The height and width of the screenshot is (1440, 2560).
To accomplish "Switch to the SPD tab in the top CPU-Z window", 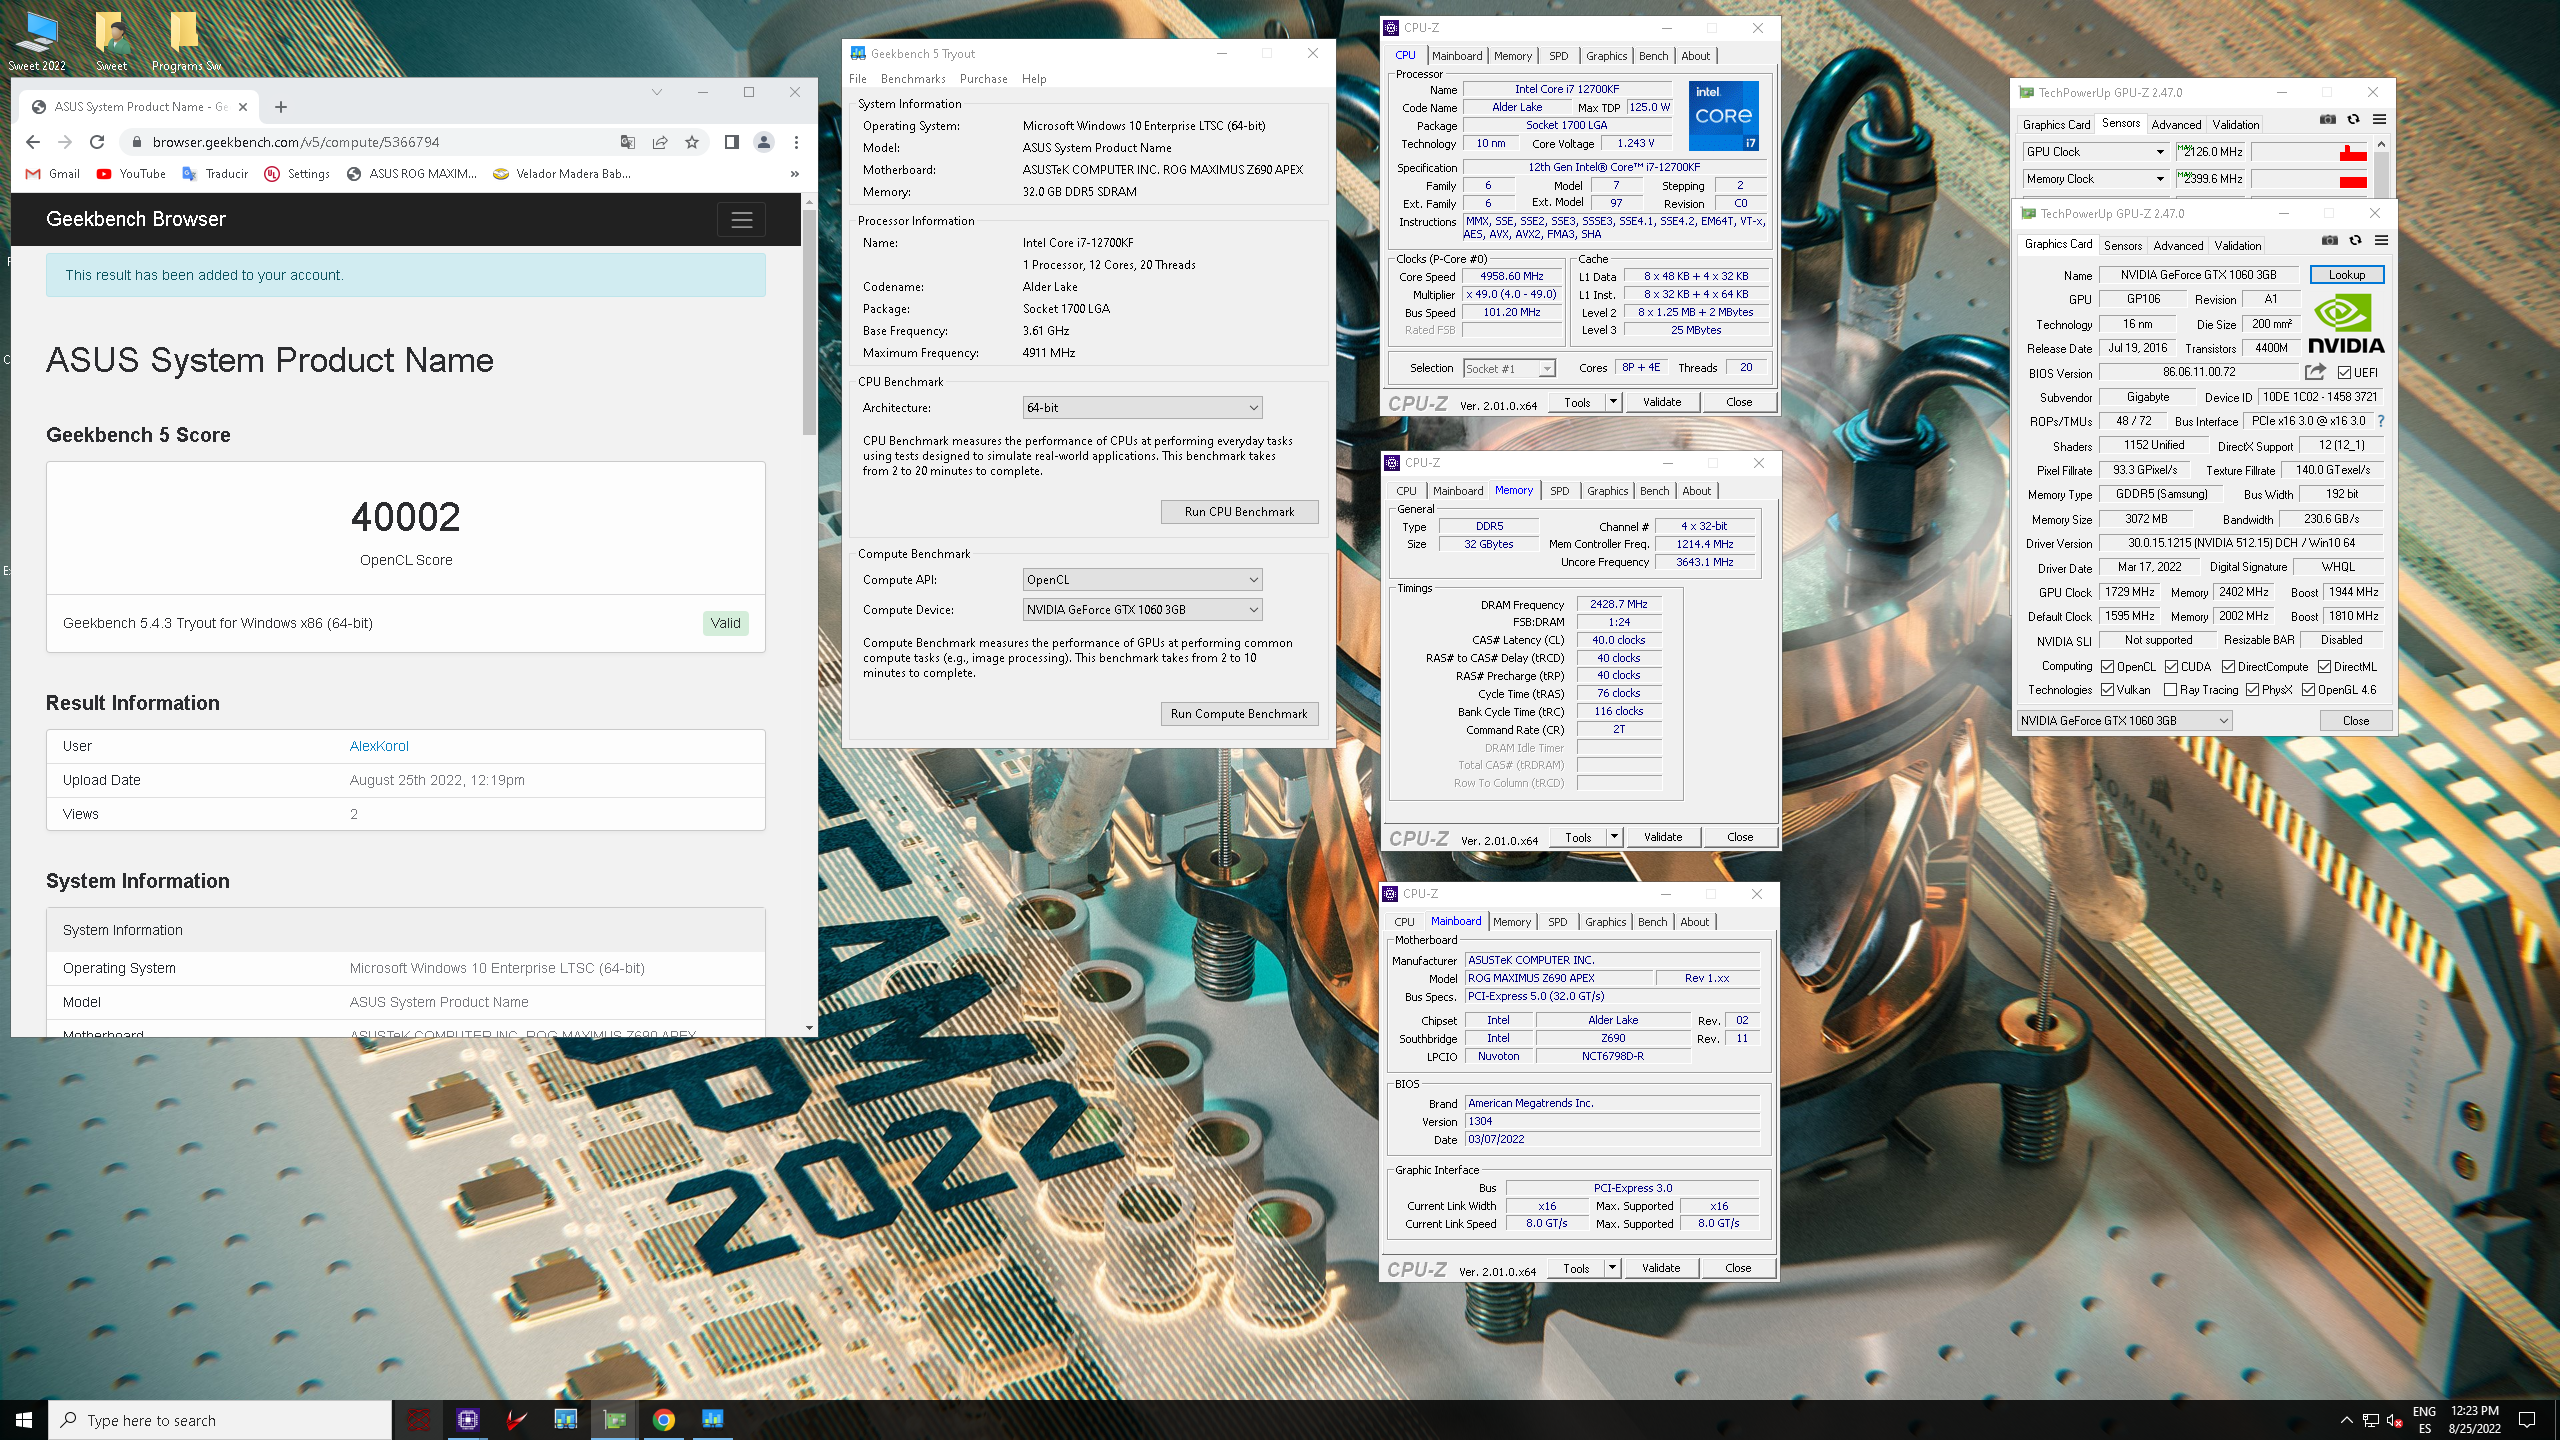I will [x=1558, y=56].
